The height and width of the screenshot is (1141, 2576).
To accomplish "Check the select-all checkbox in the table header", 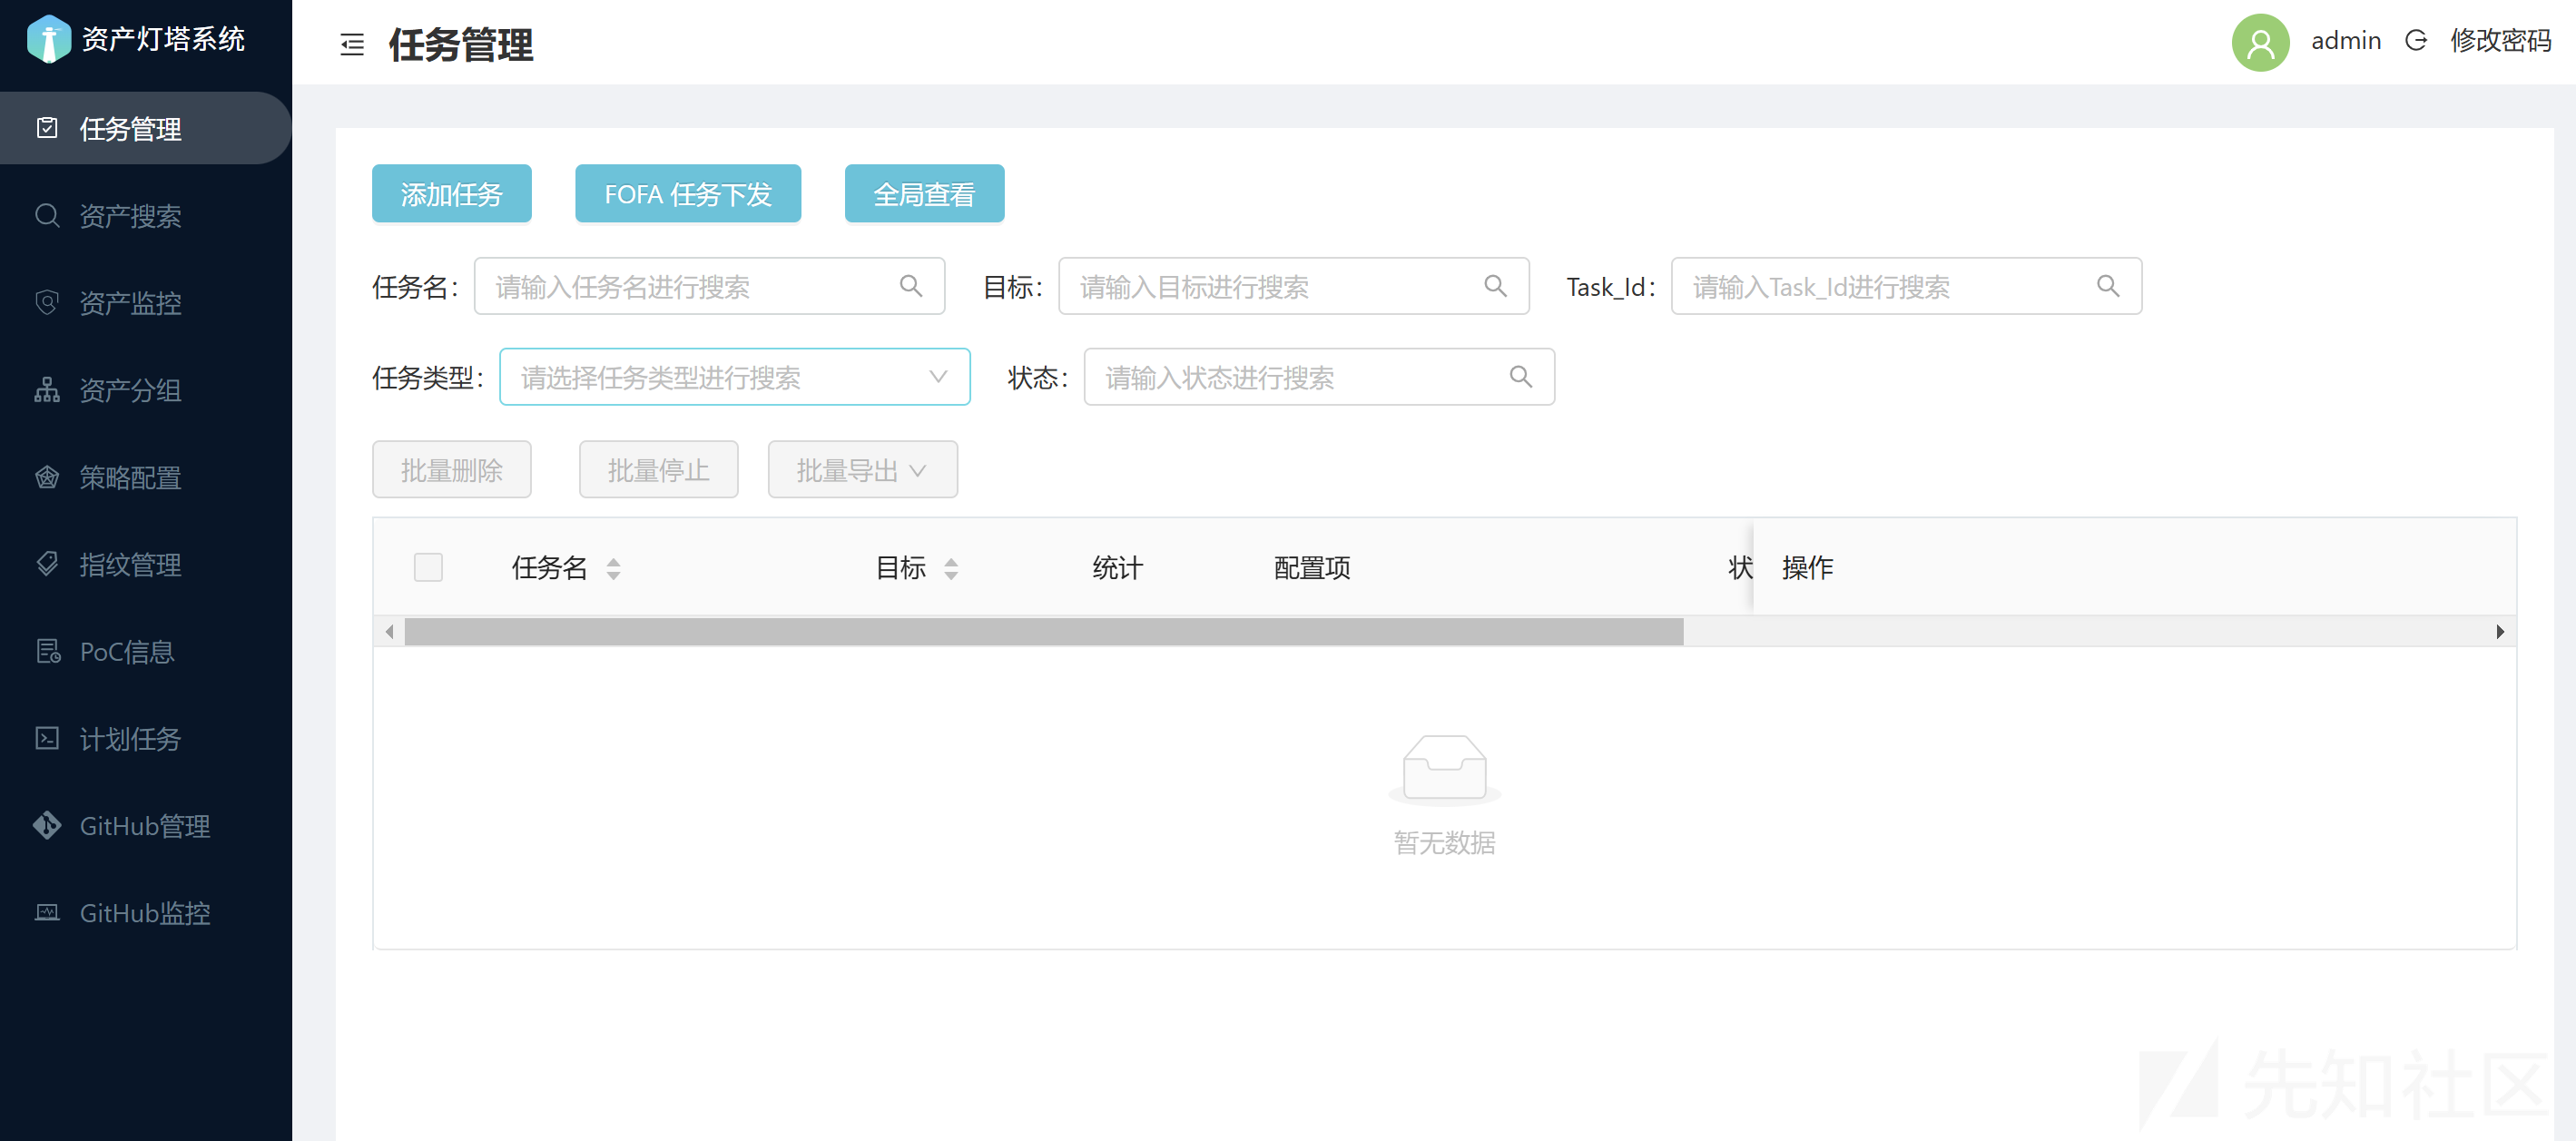I will tap(428, 567).
